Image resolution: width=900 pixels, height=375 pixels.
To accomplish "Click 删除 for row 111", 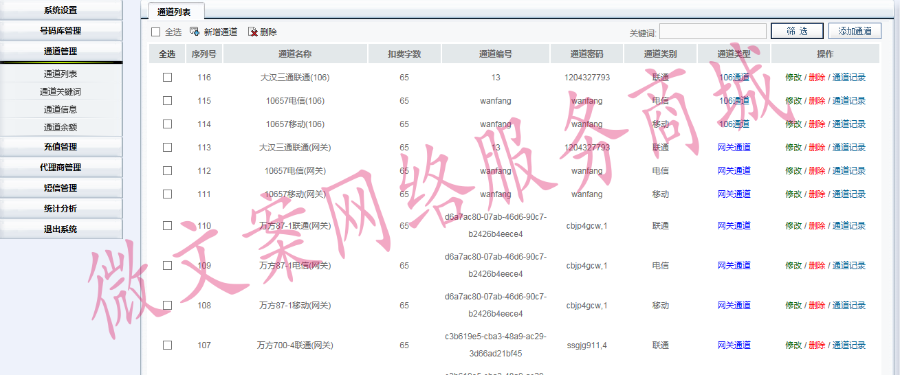I will 817,194.
